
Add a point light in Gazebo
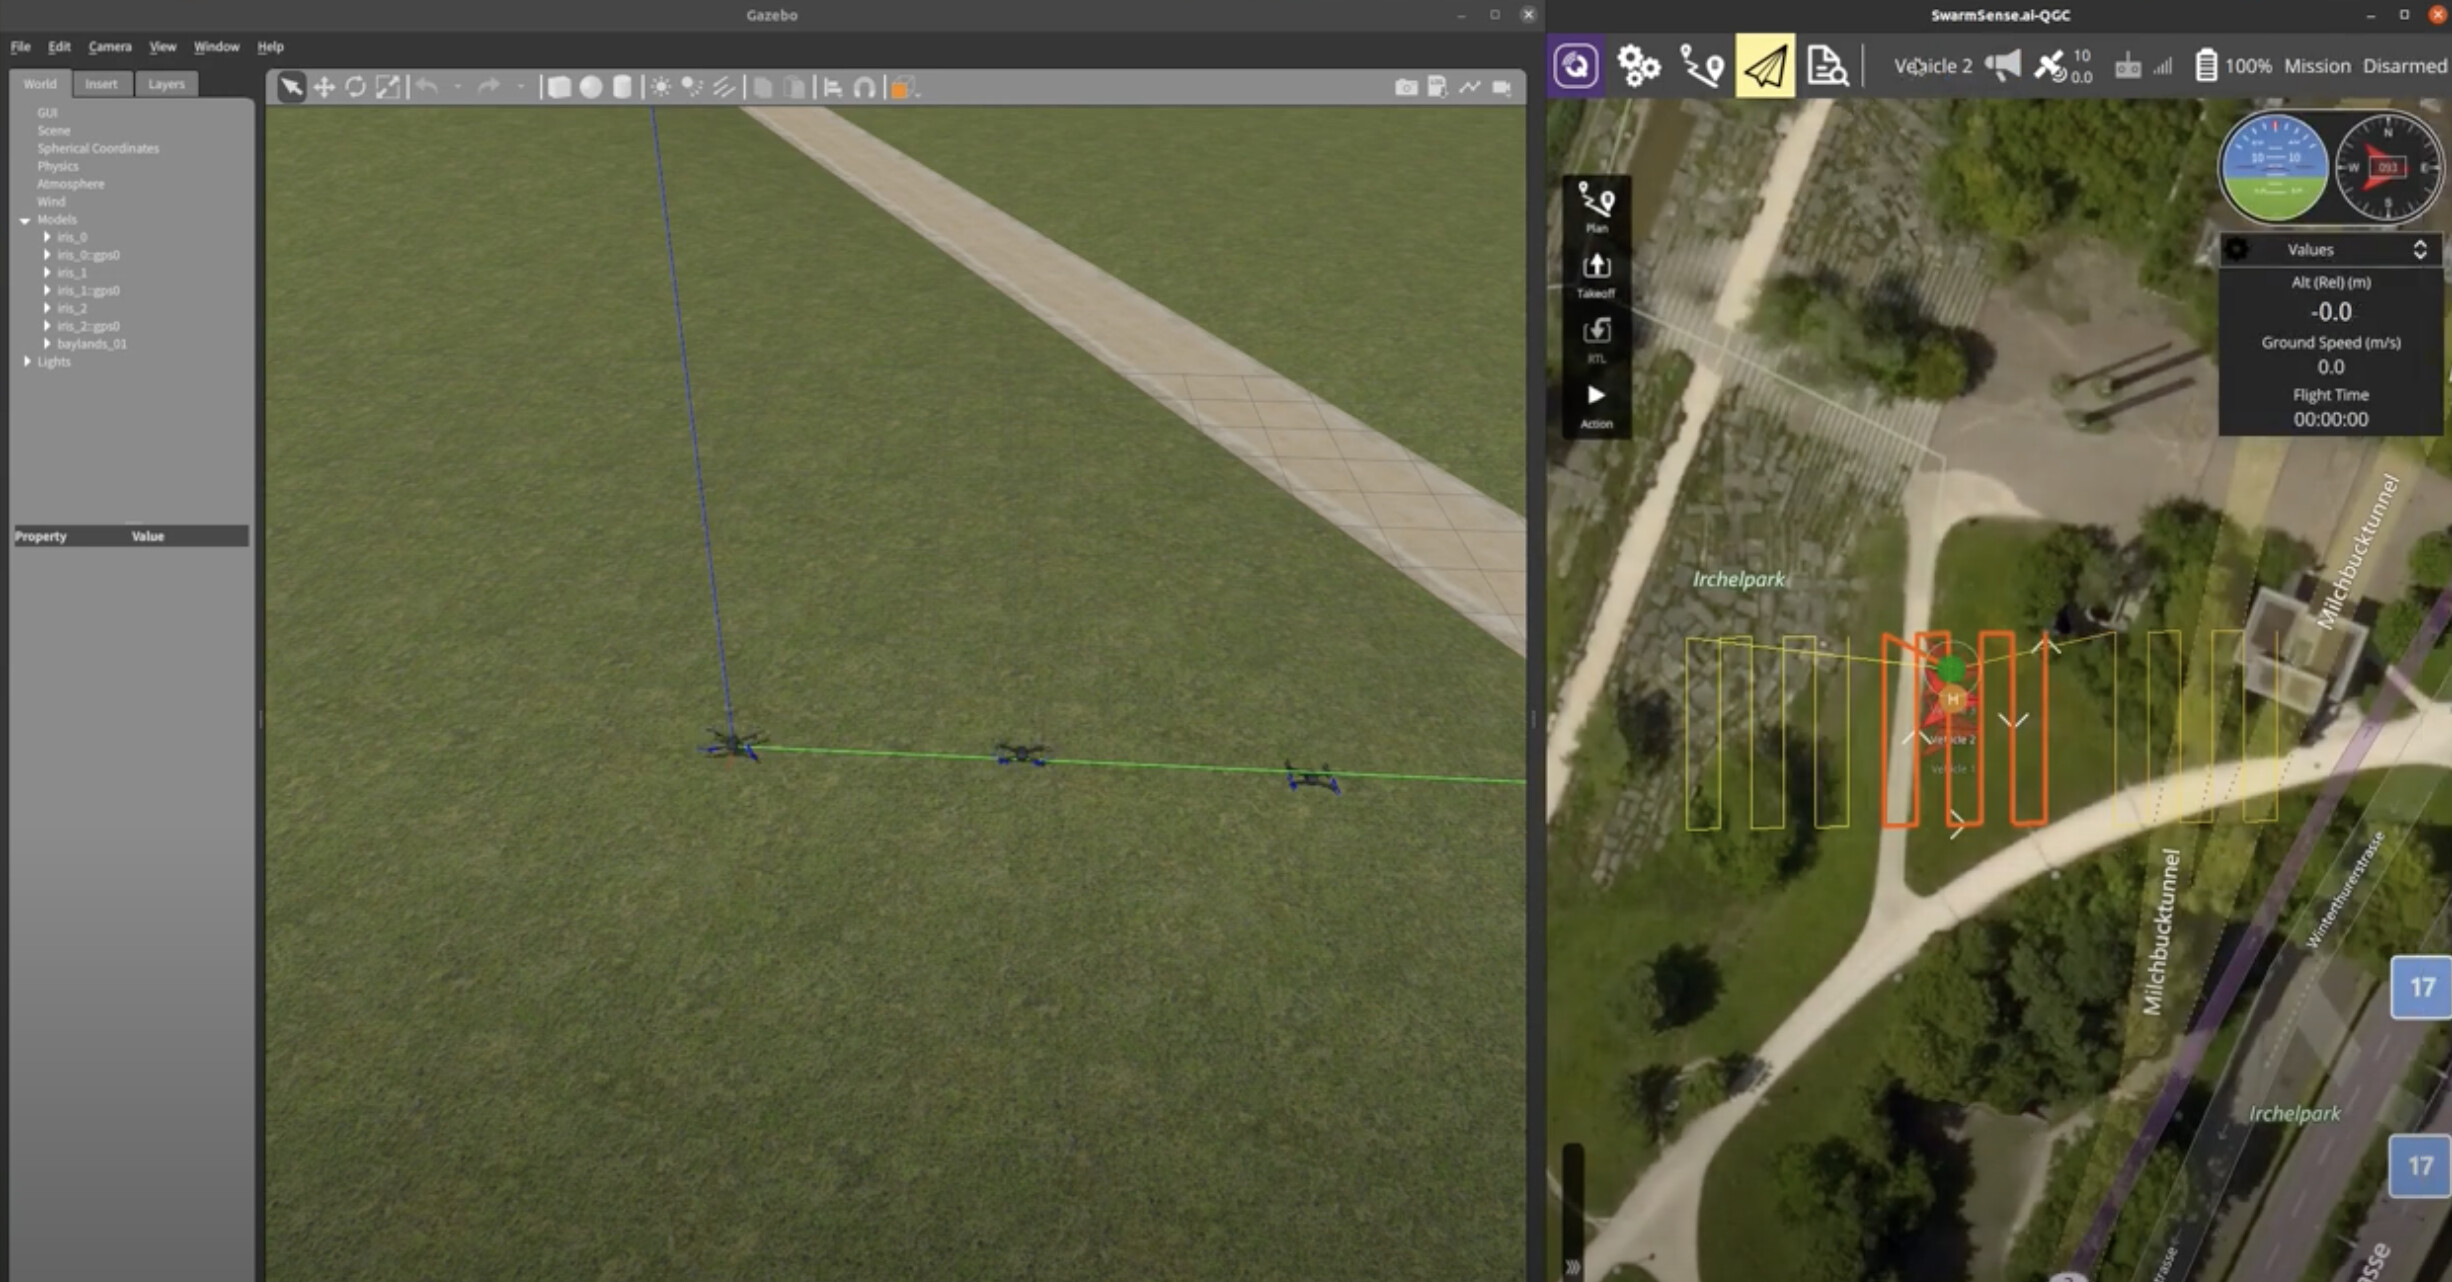(661, 88)
